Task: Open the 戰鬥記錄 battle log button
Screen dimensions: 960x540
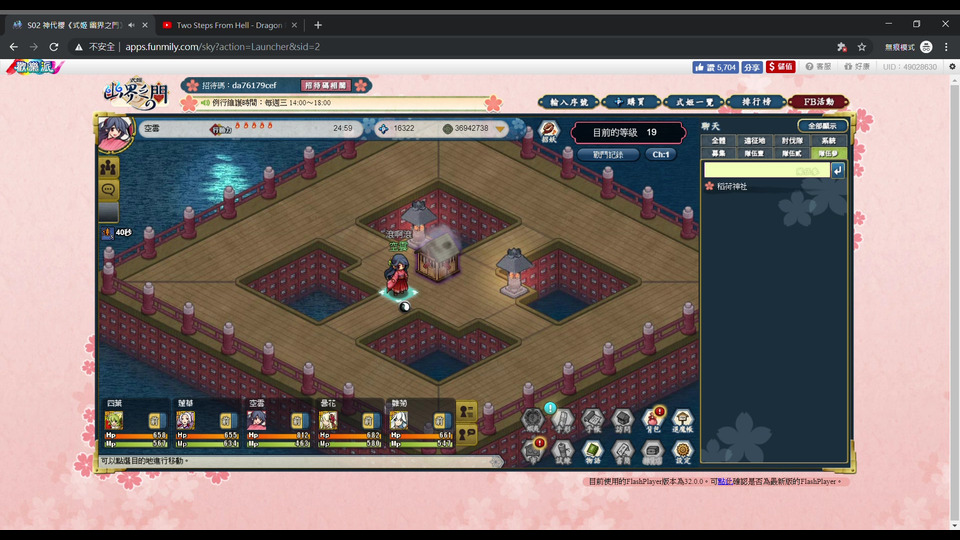Action: point(607,155)
